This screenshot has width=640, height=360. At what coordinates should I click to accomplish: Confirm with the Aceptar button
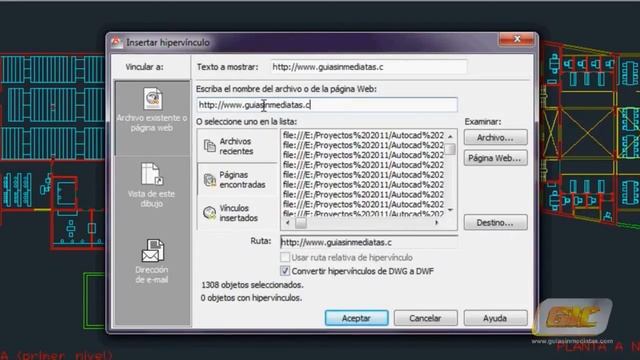(x=356, y=318)
